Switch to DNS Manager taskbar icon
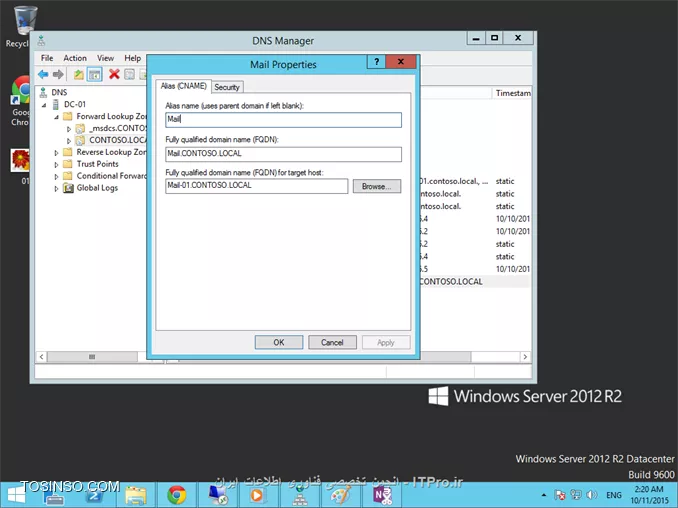Screen dimensions: 678x508 300,495
